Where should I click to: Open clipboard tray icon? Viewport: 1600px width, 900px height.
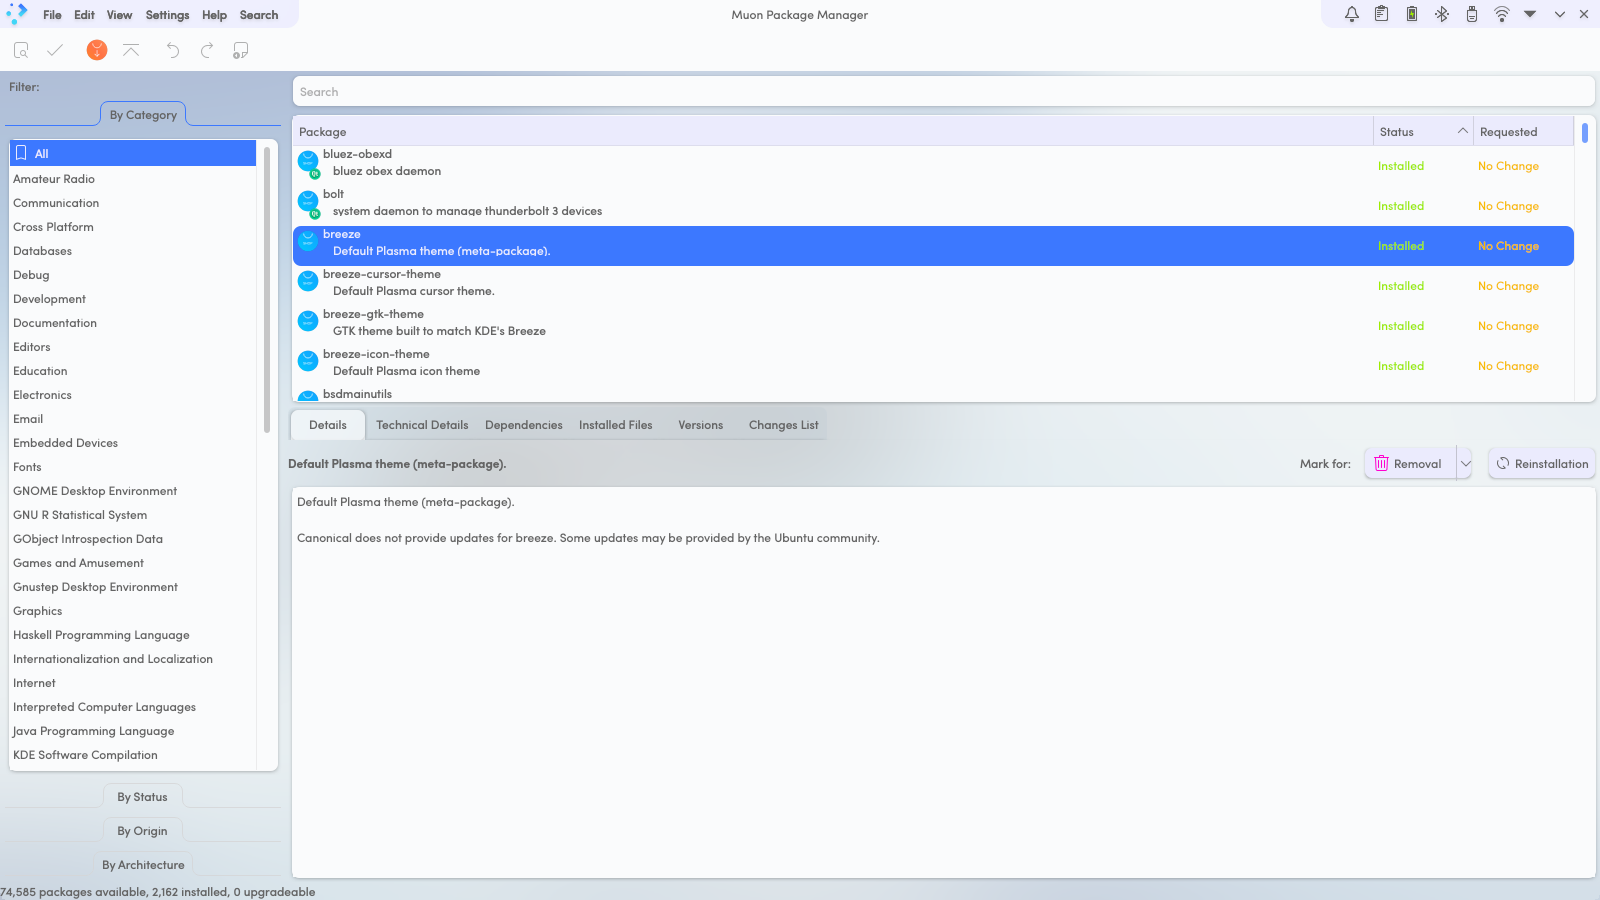[1382, 14]
